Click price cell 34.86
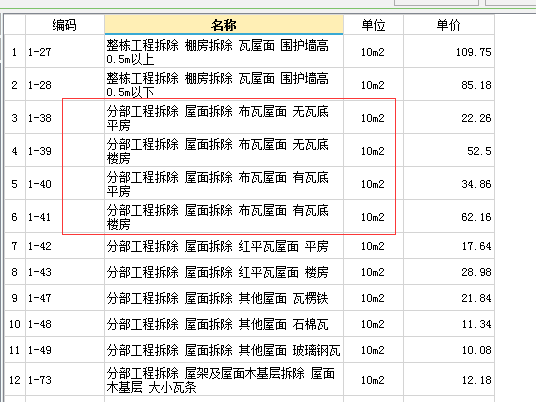Viewport: 536px width, 402px height. [449, 184]
